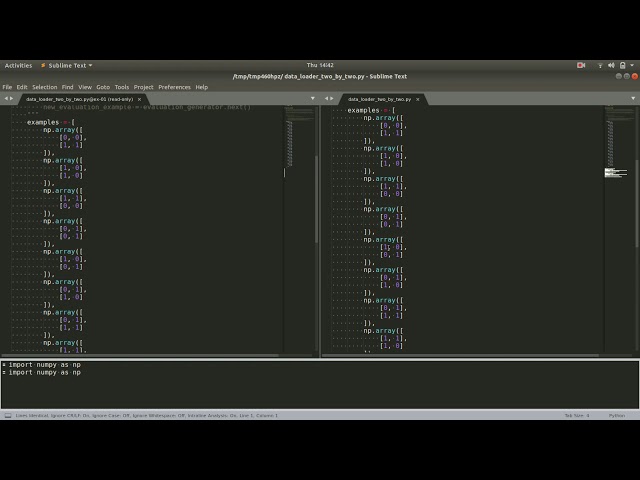640x480 pixels.
Task: Change Tab Size setting in status bar
Action: point(577,416)
